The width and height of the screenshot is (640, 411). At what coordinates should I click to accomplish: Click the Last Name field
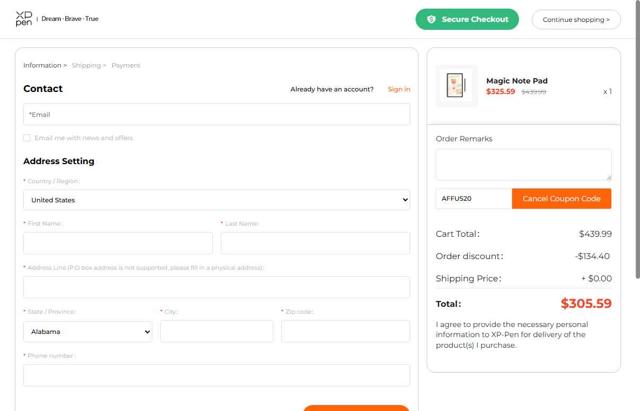pos(315,243)
